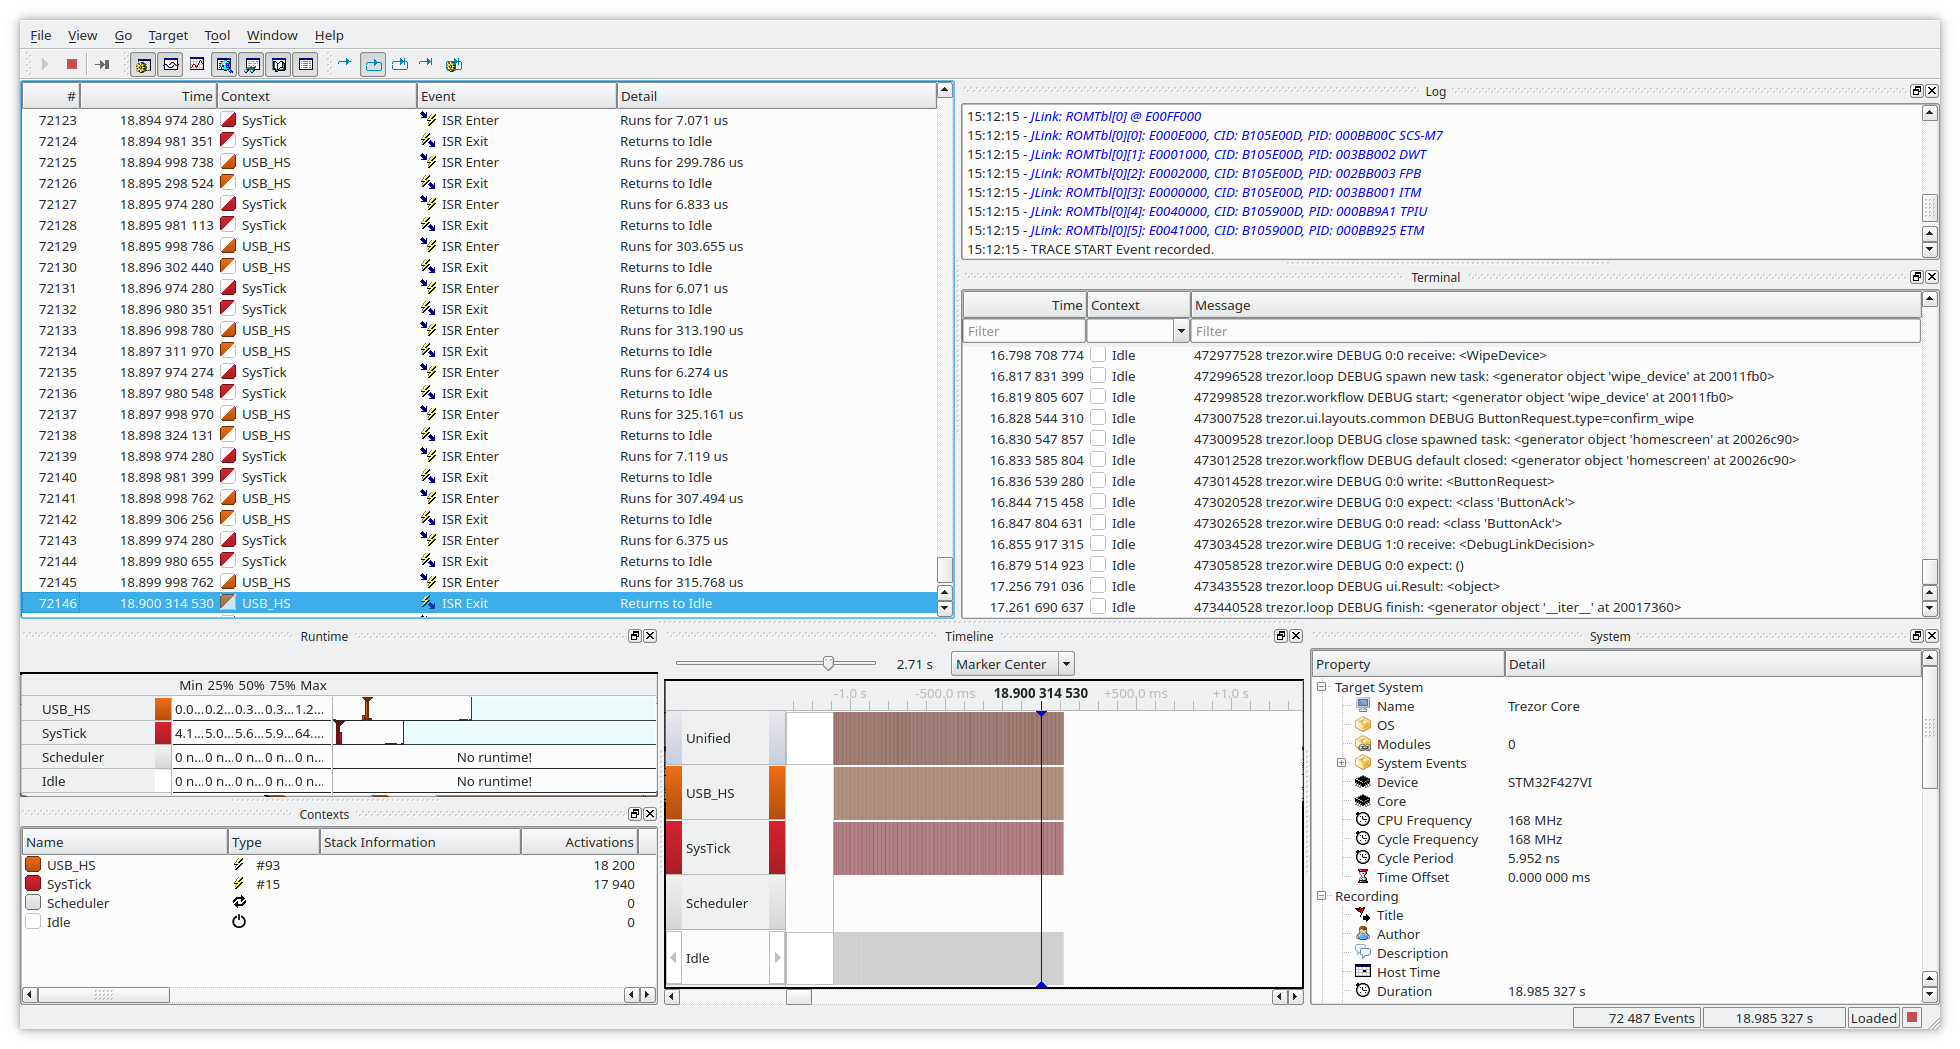Expand the System Events tree node
1960x1049 pixels.
pyautogui.click(x=1343, y=763)
